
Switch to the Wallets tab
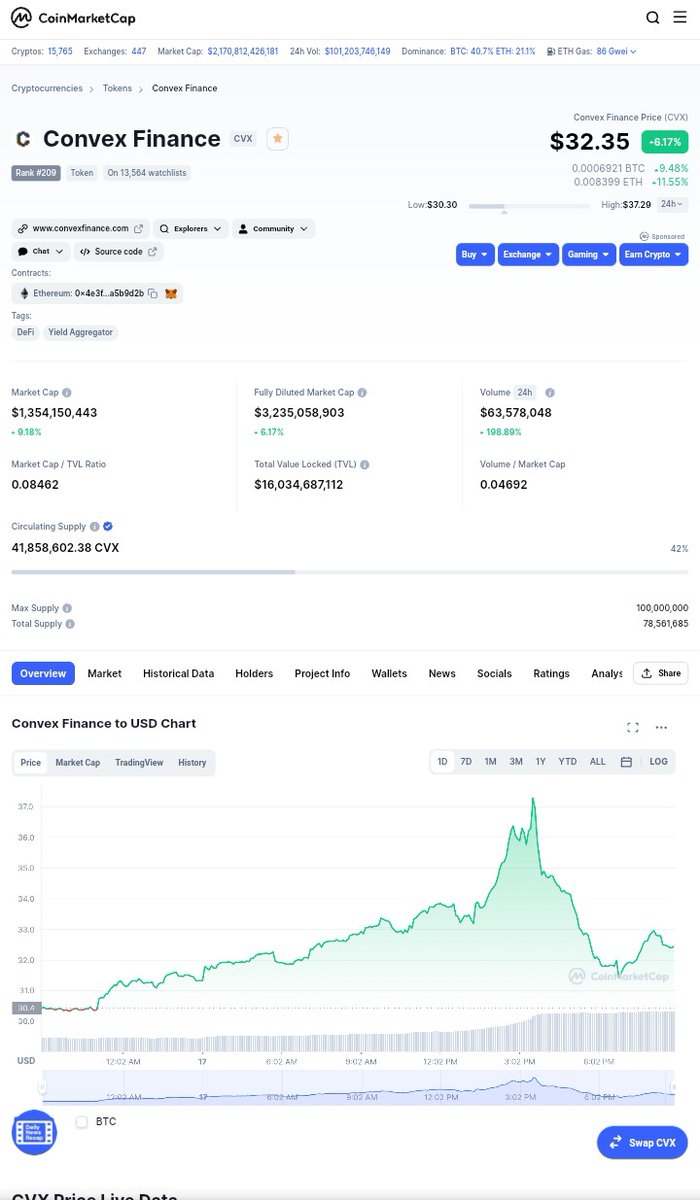[389, 673]
